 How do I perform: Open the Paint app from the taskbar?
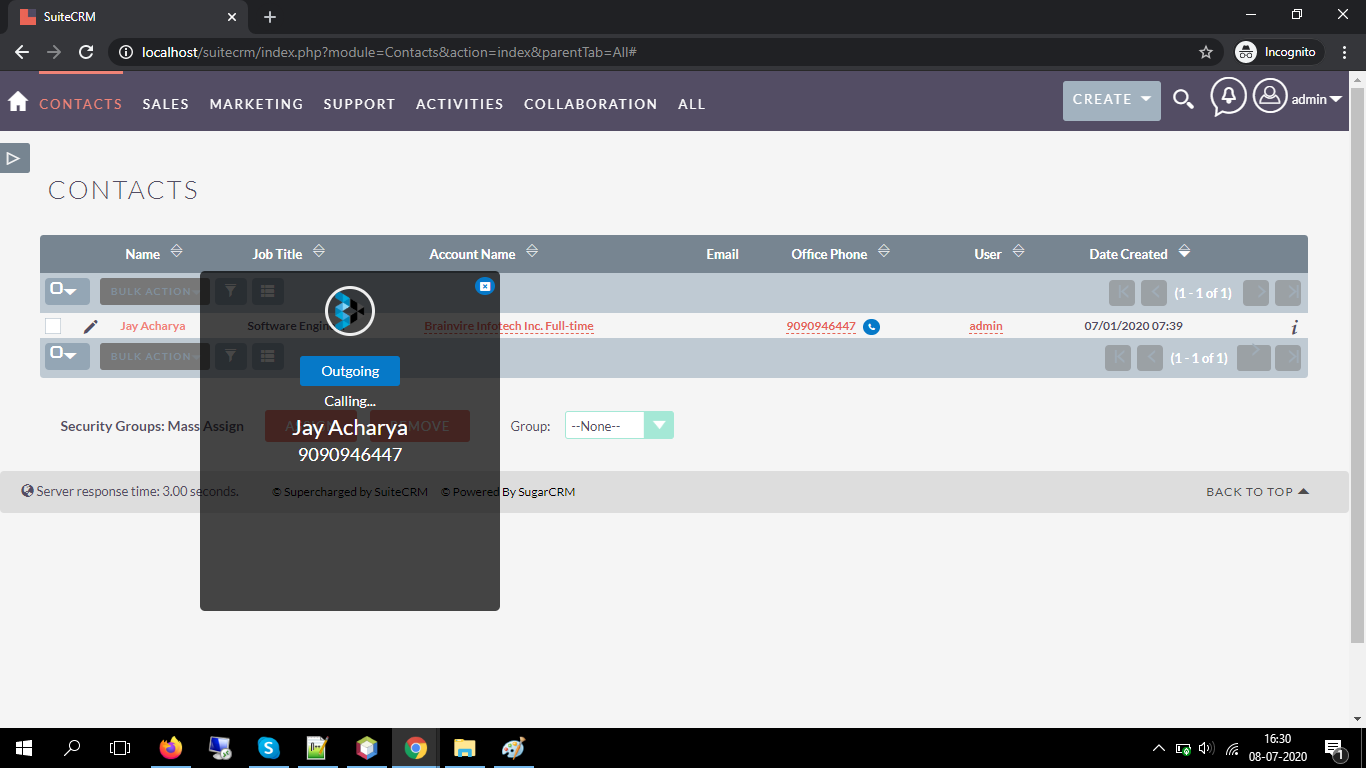tap(513, 748)
